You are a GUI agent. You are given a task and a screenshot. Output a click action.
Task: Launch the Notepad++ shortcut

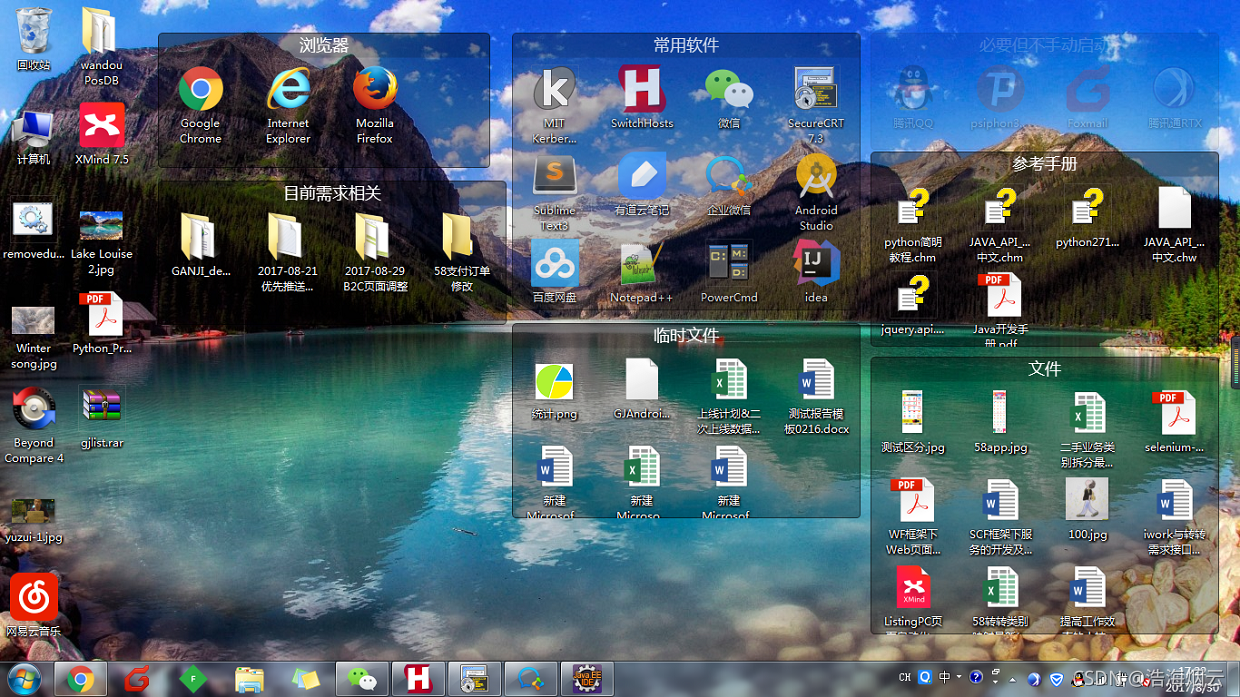pos(642,263)
